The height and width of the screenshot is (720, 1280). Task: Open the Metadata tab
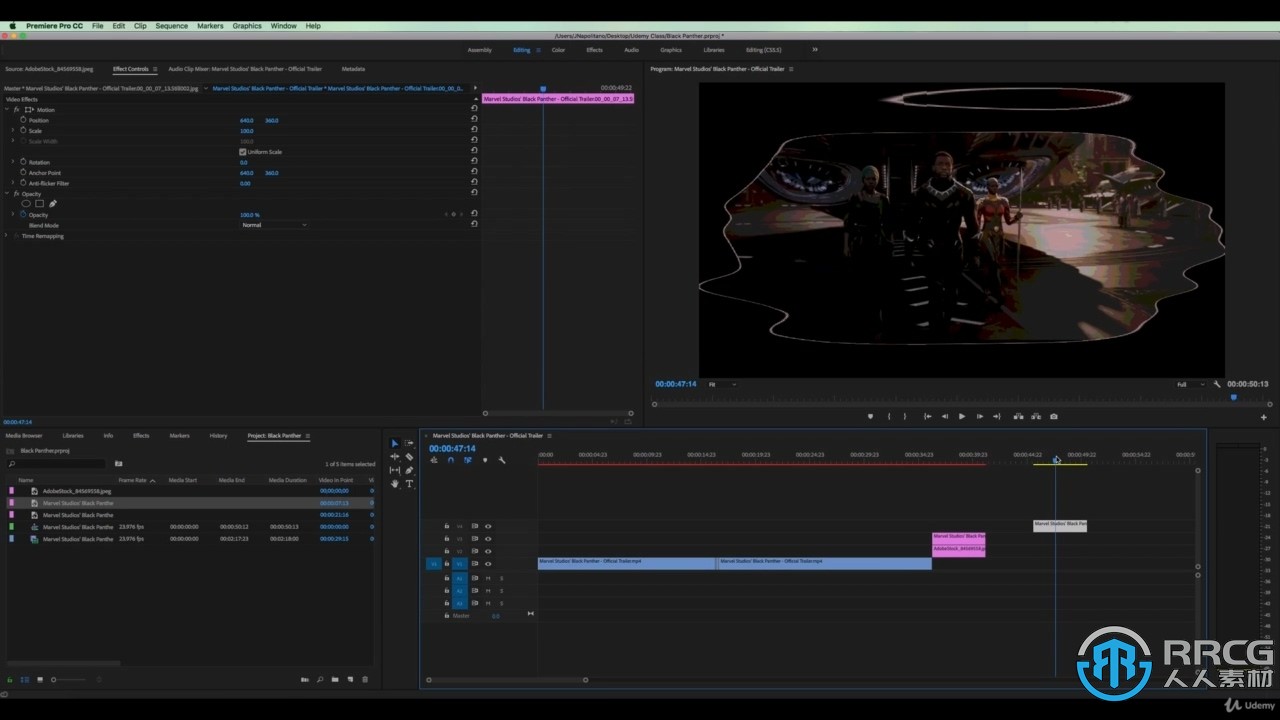(x=353, y=69)
